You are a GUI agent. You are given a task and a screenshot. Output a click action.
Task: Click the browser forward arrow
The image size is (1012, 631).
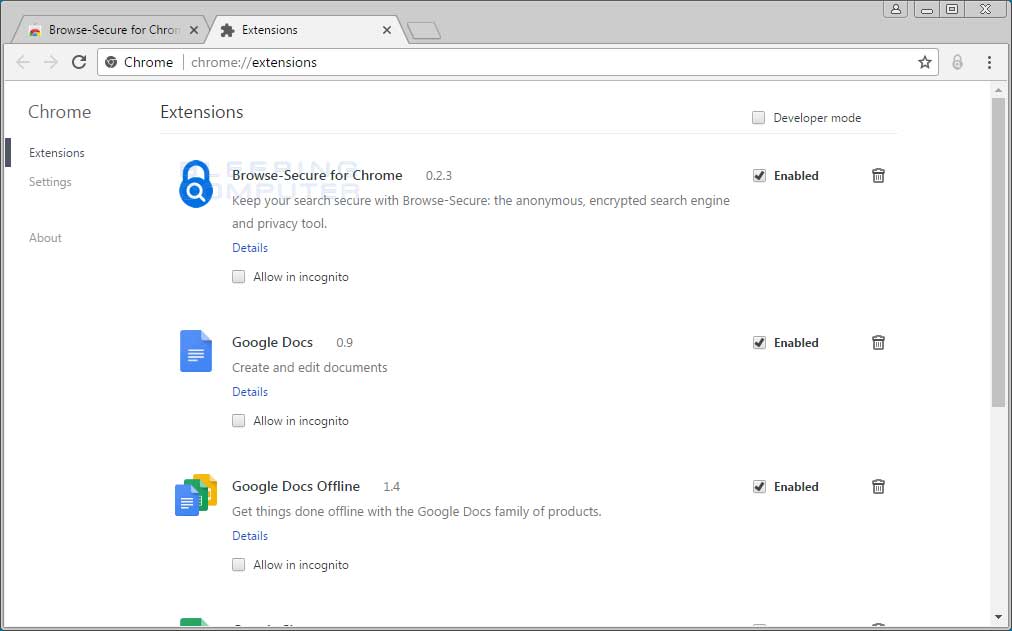click(50, 62)
